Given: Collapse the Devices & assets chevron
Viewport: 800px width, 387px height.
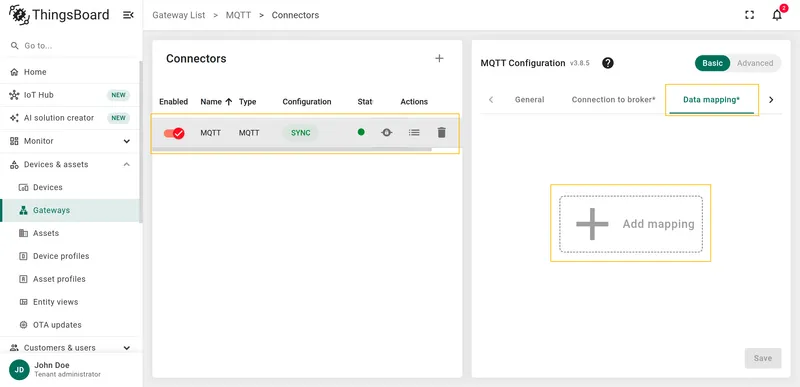Looking at the screenshot, I should [x=127, y=164].
